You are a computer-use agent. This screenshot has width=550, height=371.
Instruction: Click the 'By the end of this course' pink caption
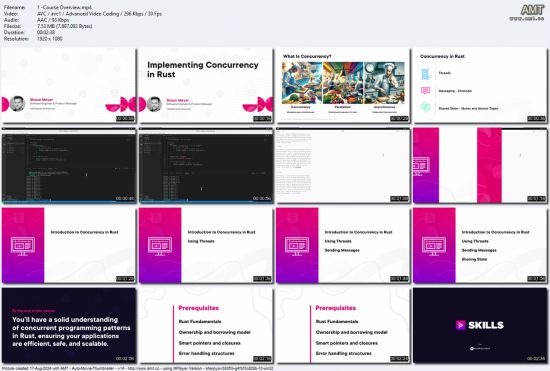(x=33, y=311)
